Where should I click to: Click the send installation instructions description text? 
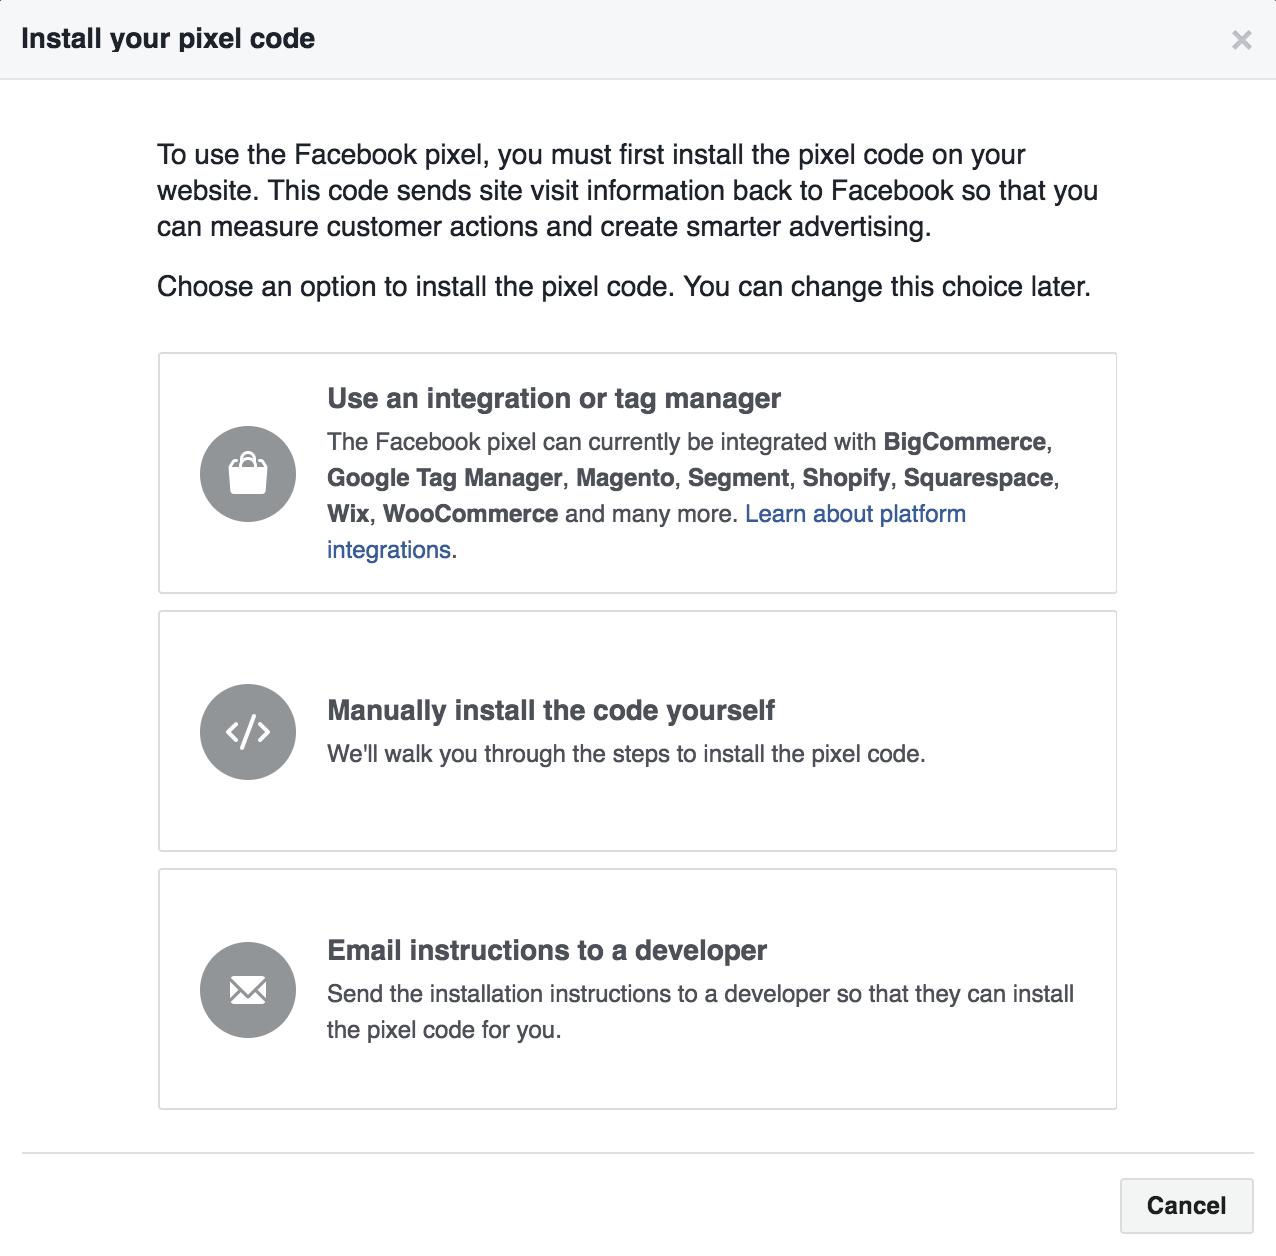(700, 1012)
